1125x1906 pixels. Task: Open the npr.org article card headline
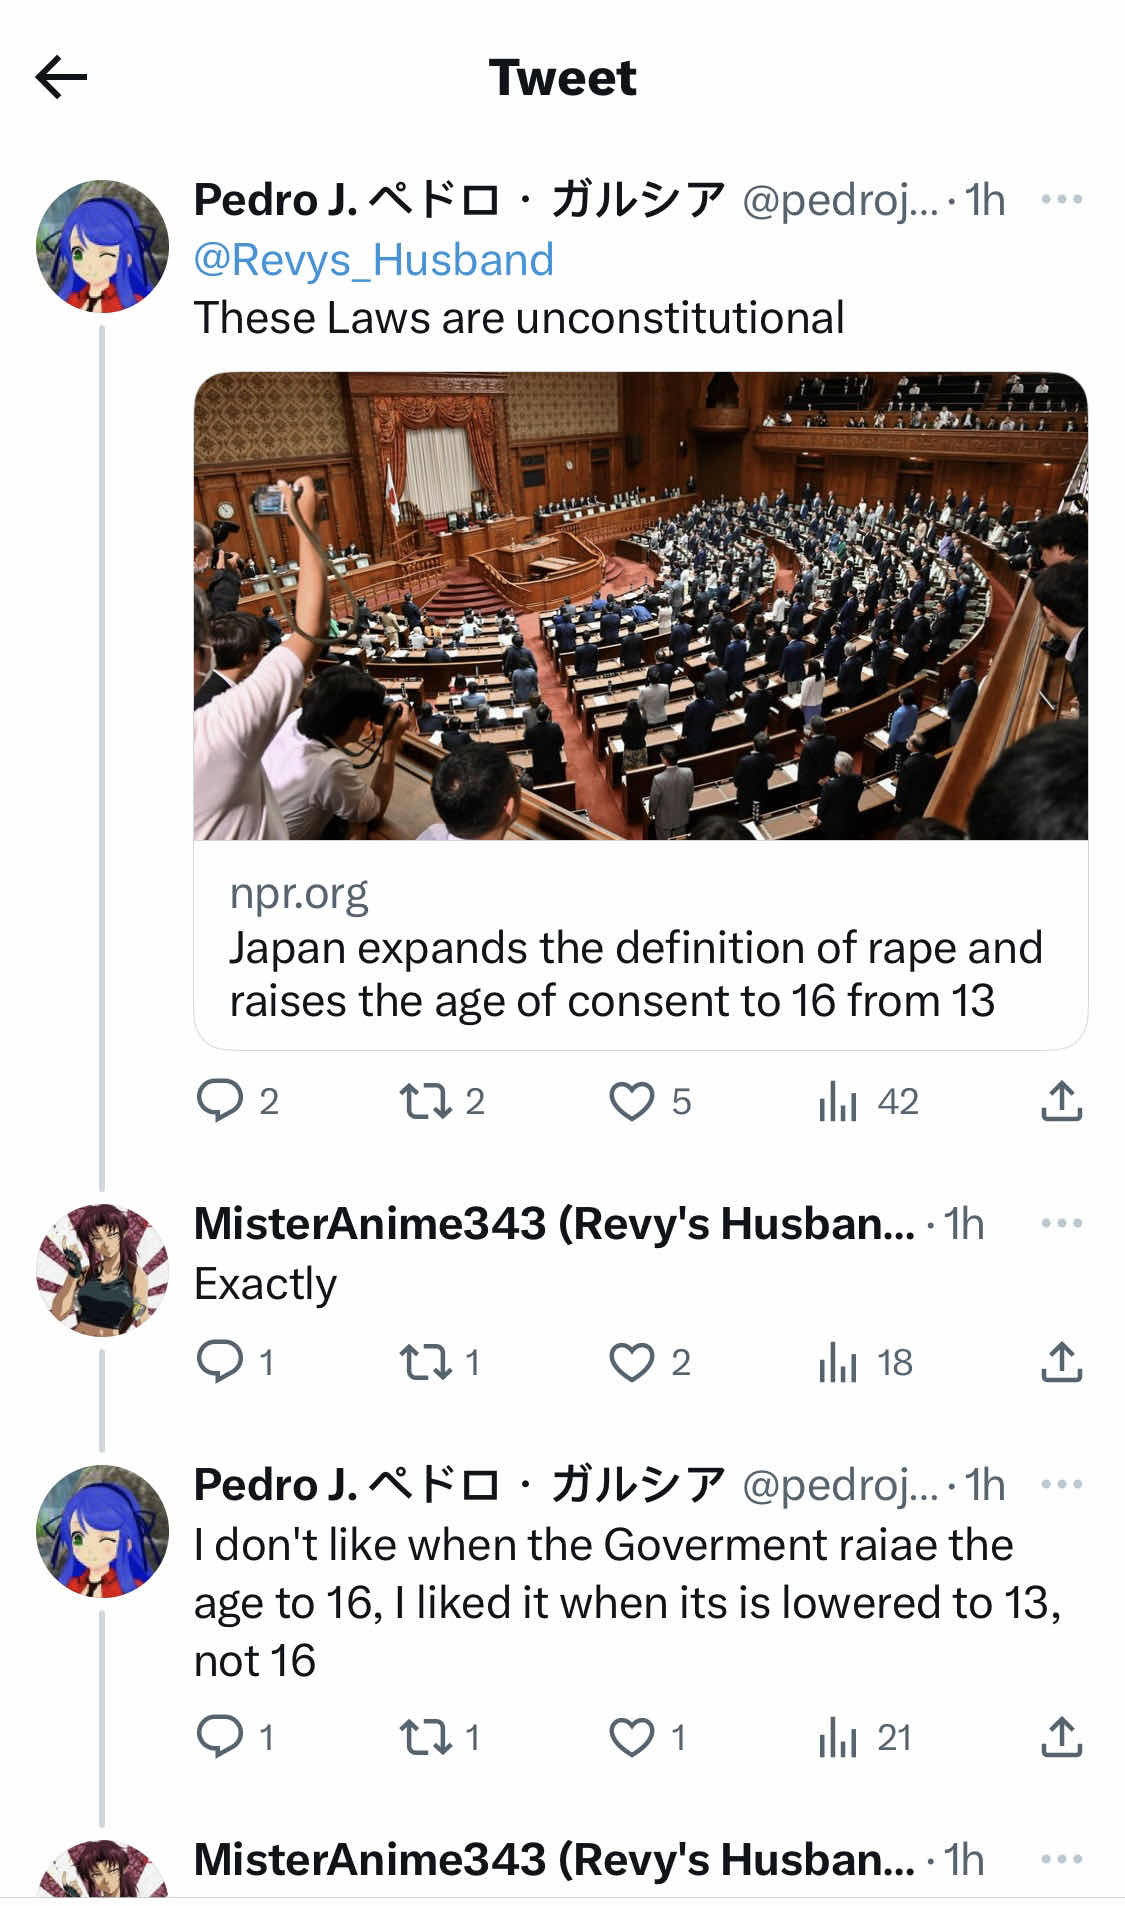(635, 974)
